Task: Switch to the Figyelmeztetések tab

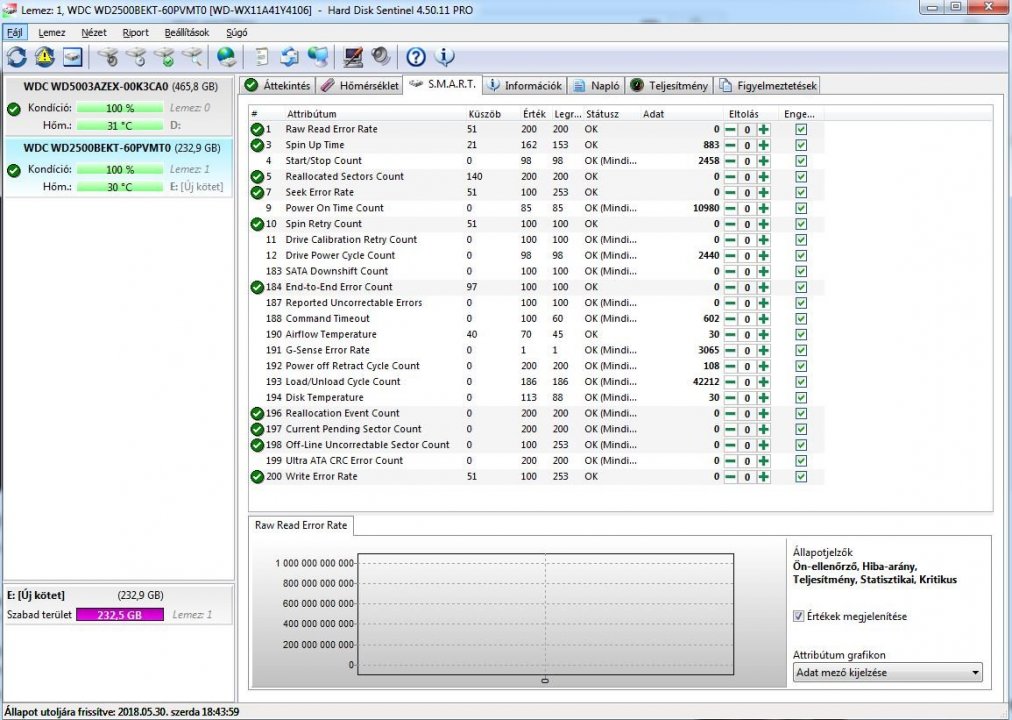Action: pos(767,86)
